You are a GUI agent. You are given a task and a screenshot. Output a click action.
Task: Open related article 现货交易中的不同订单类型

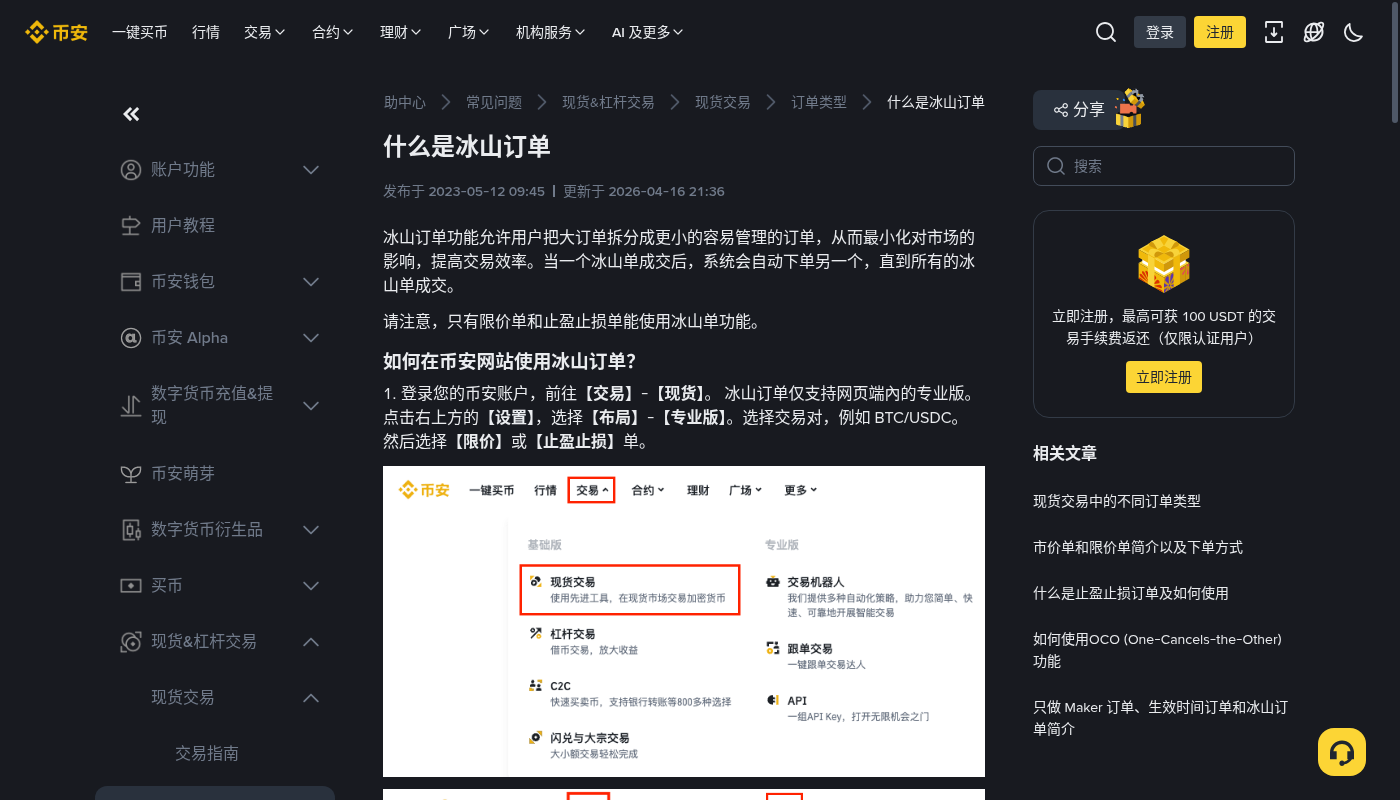1117,501
